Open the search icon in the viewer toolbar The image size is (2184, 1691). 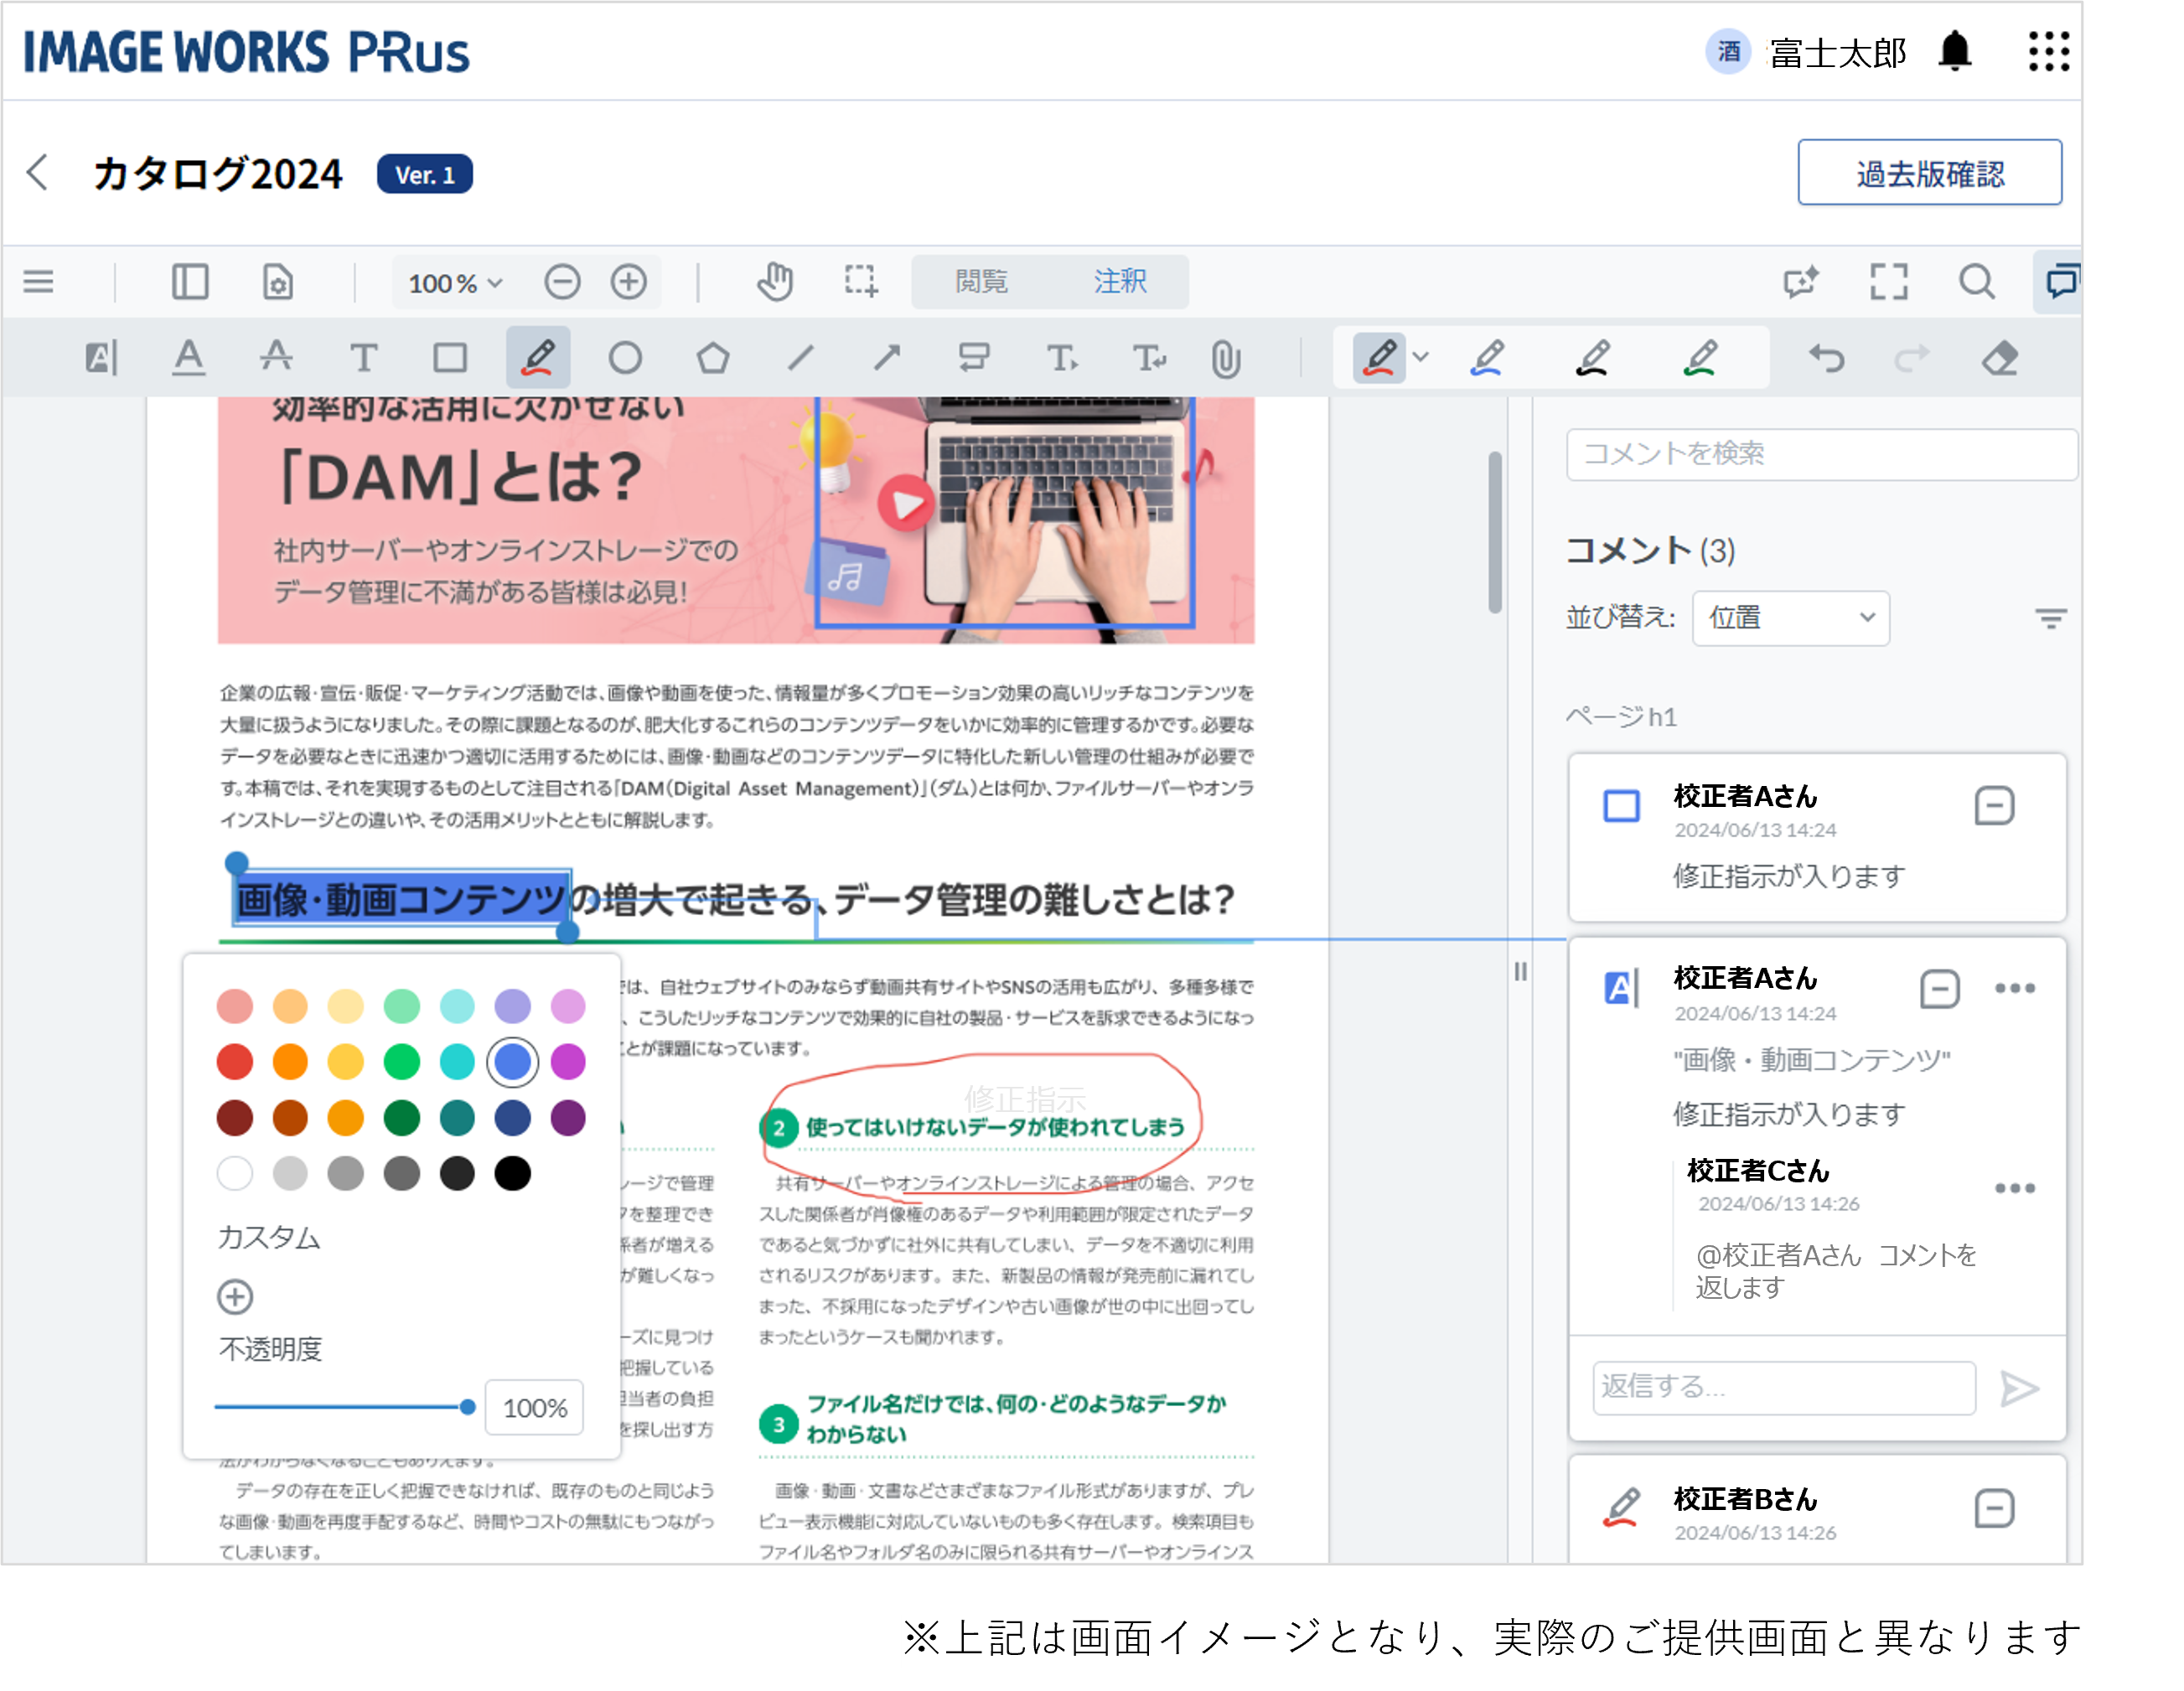(x=1977, y=282)
